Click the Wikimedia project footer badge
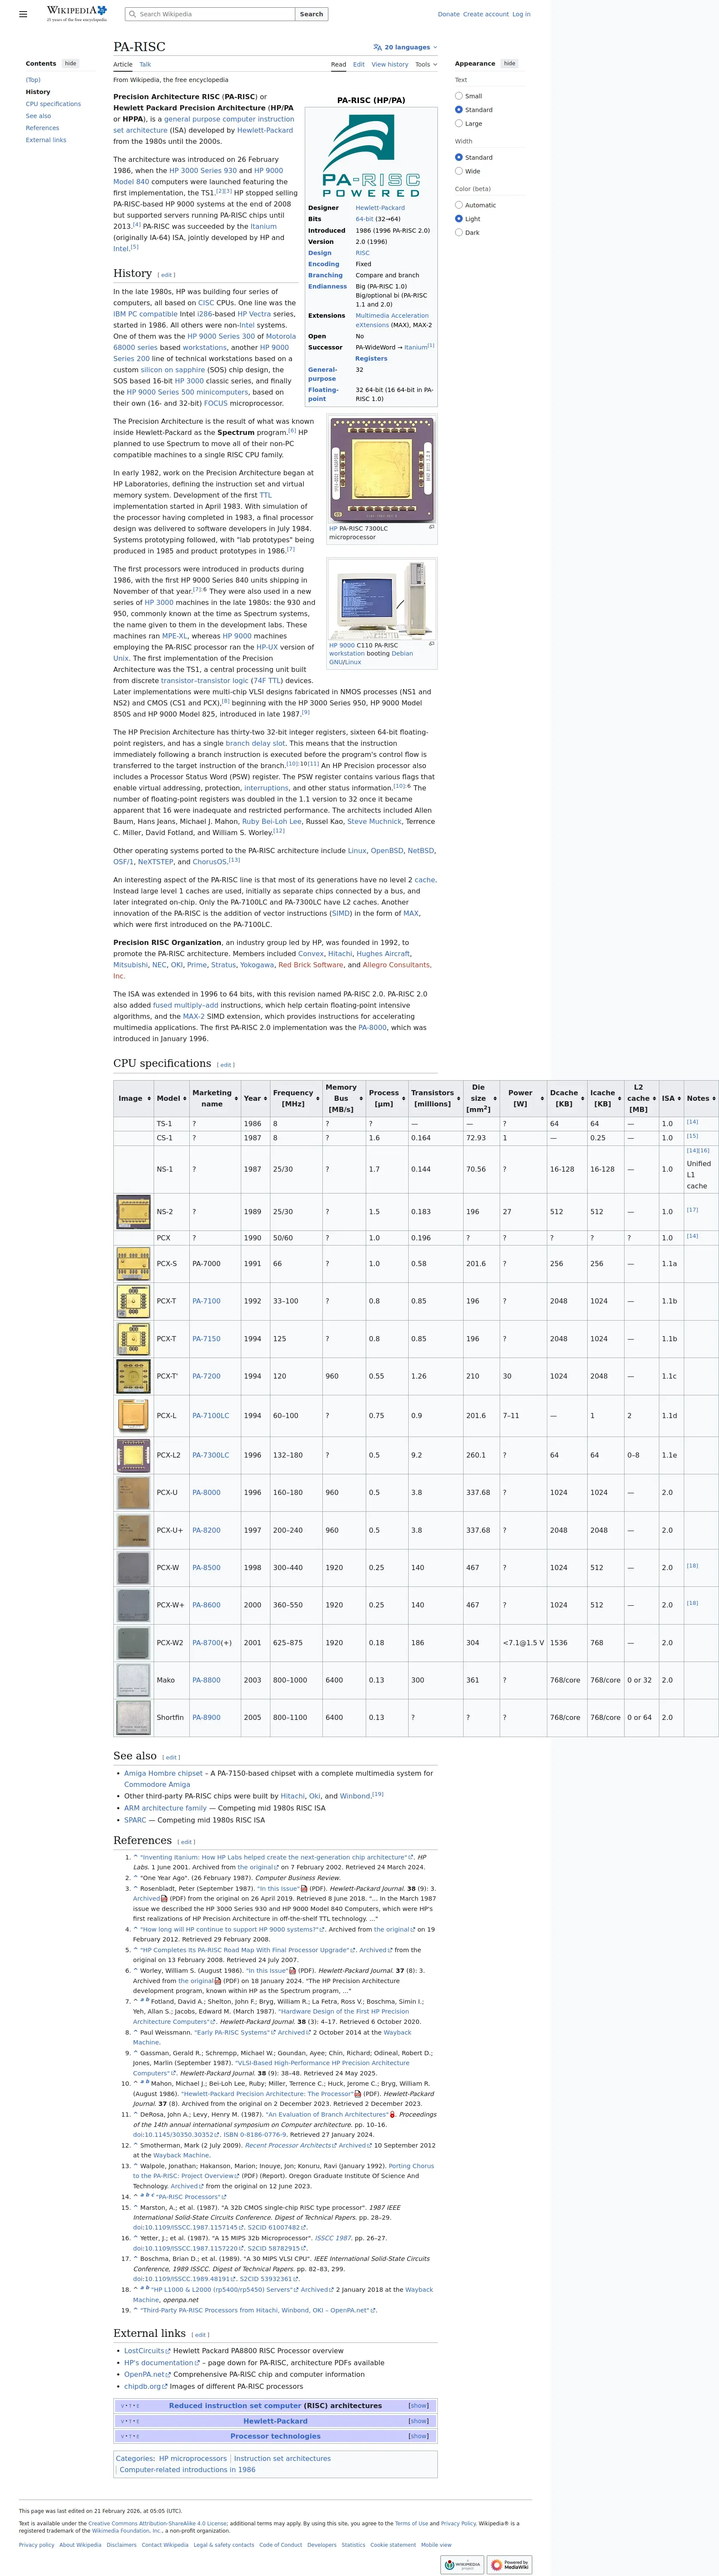719x2576 pixels. pos(462,2565)
